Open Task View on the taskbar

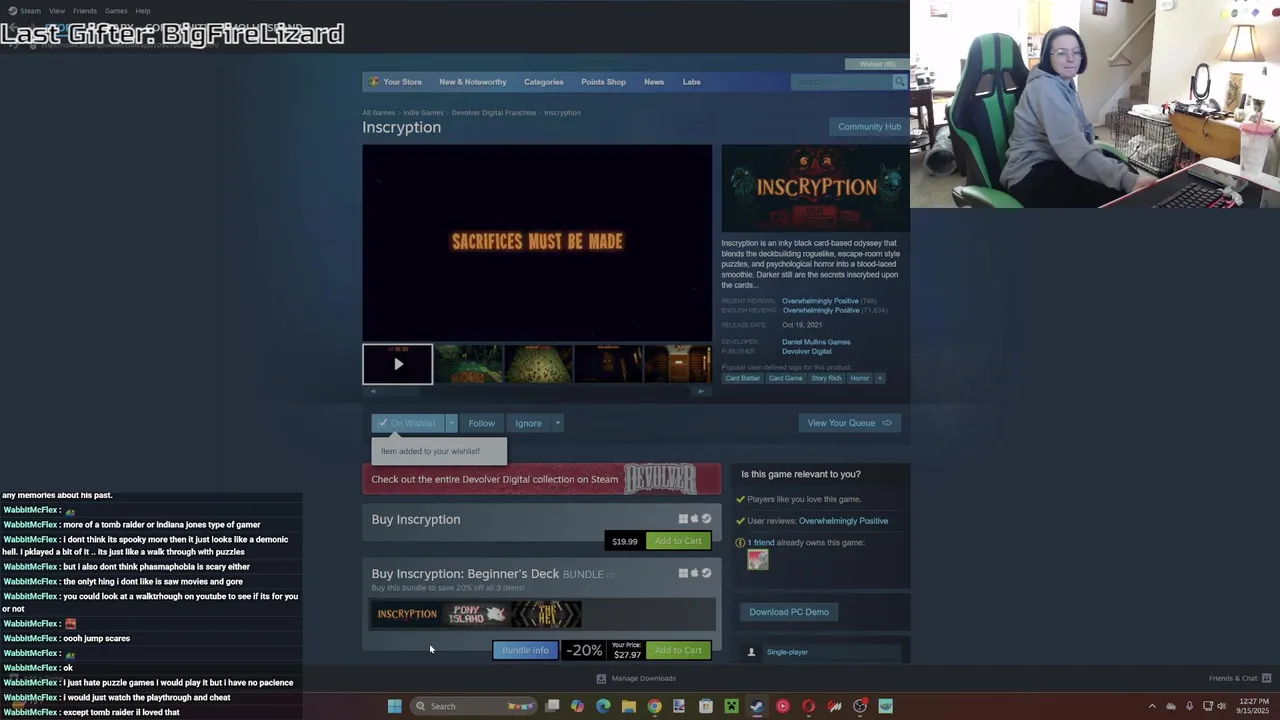(552, 706)
